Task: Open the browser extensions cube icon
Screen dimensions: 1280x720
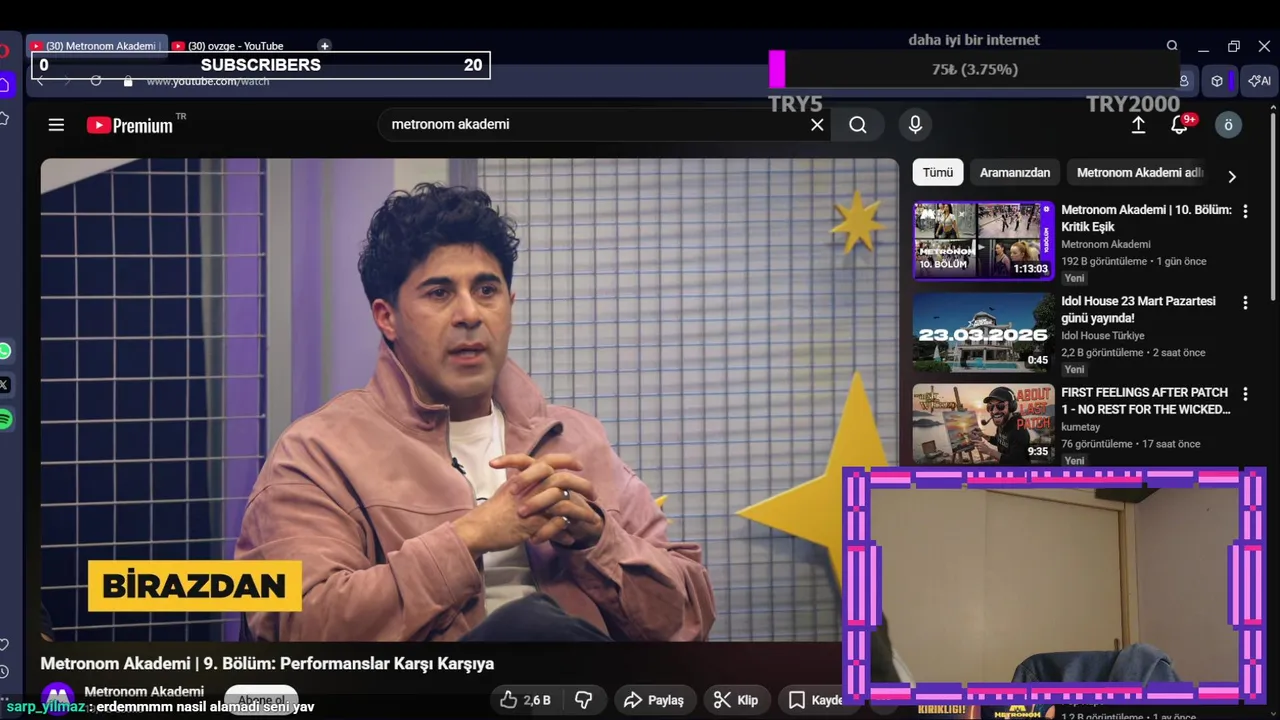Action: (x=1217, y=81)
